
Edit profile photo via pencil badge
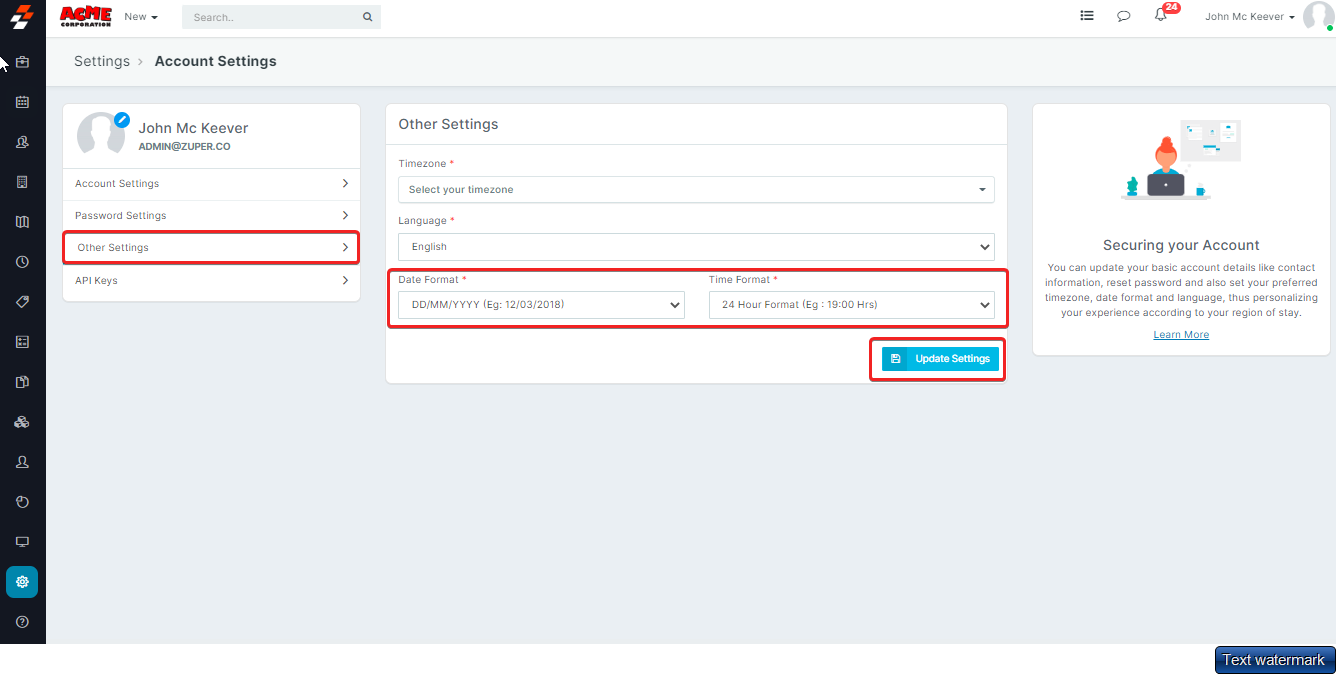pyautogui.click(x=122, y=119)
